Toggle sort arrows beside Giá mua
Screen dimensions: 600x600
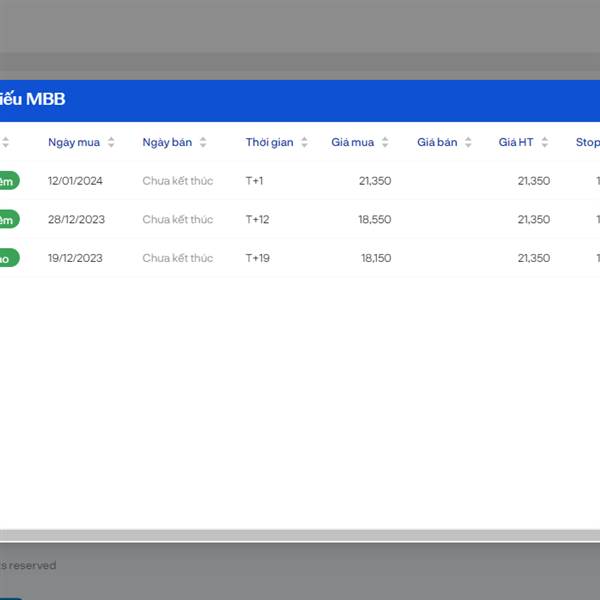click(385, 143)
